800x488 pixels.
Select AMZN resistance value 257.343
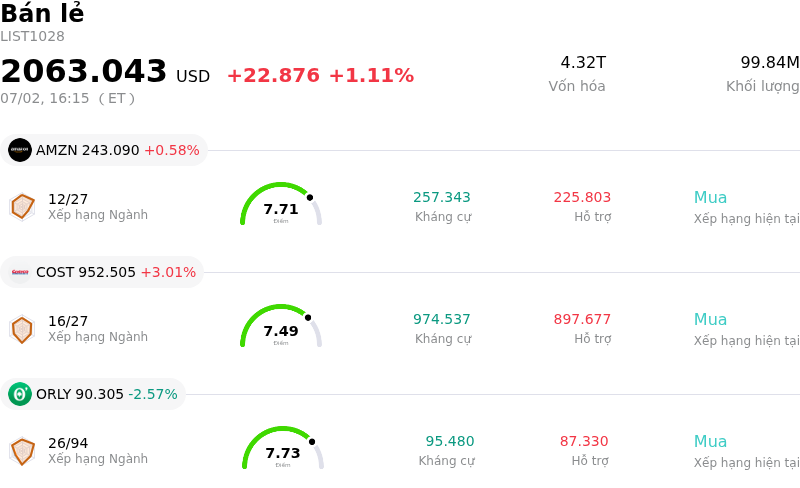pos(442,197)
